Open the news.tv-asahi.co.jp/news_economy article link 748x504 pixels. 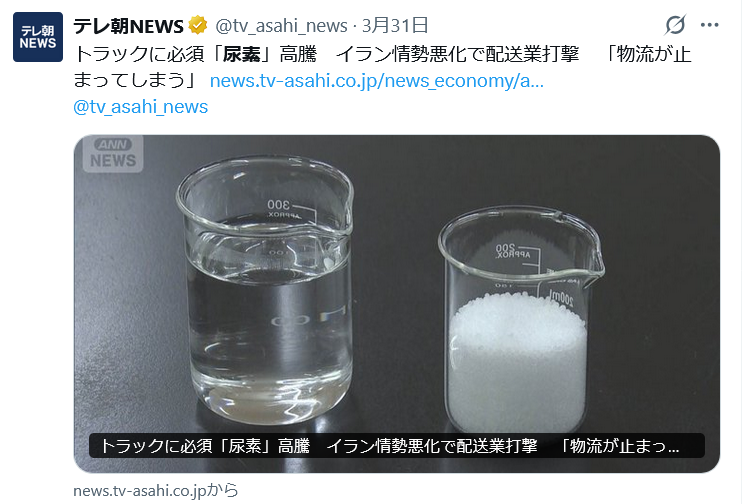(x=376, y=81)
